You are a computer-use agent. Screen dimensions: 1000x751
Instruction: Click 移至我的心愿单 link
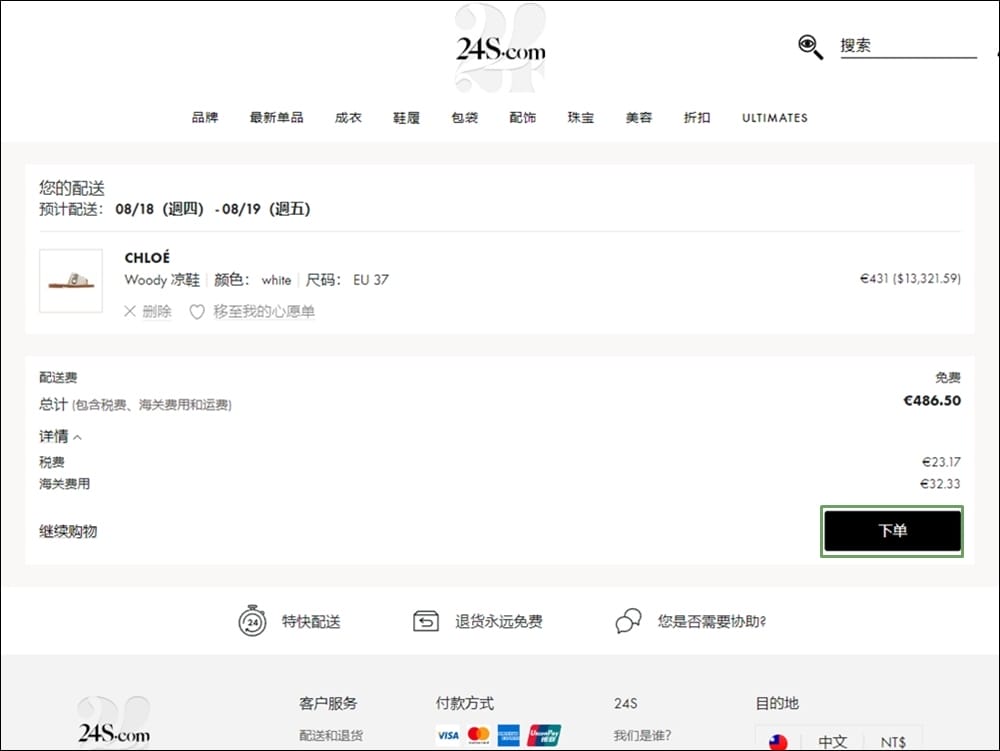click(x=264, y=311)
